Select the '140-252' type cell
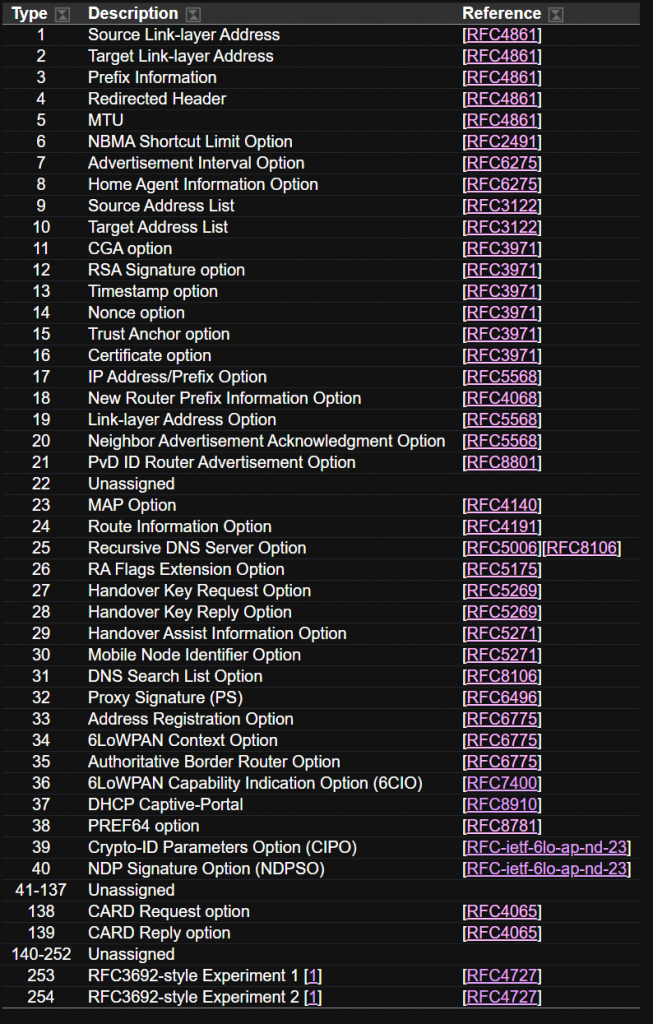 (x=40, y=954)
